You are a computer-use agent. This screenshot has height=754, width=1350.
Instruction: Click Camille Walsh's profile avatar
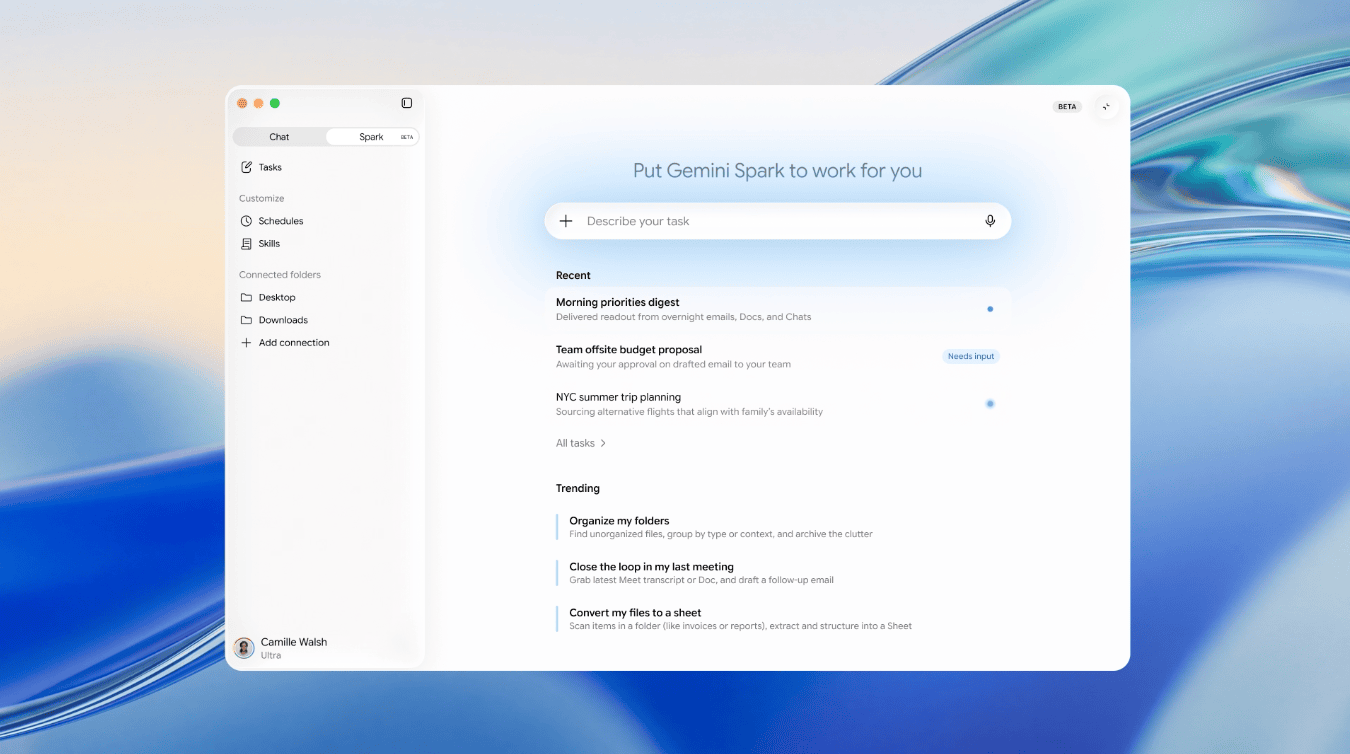pyautogui.click(x=244, y=648)
